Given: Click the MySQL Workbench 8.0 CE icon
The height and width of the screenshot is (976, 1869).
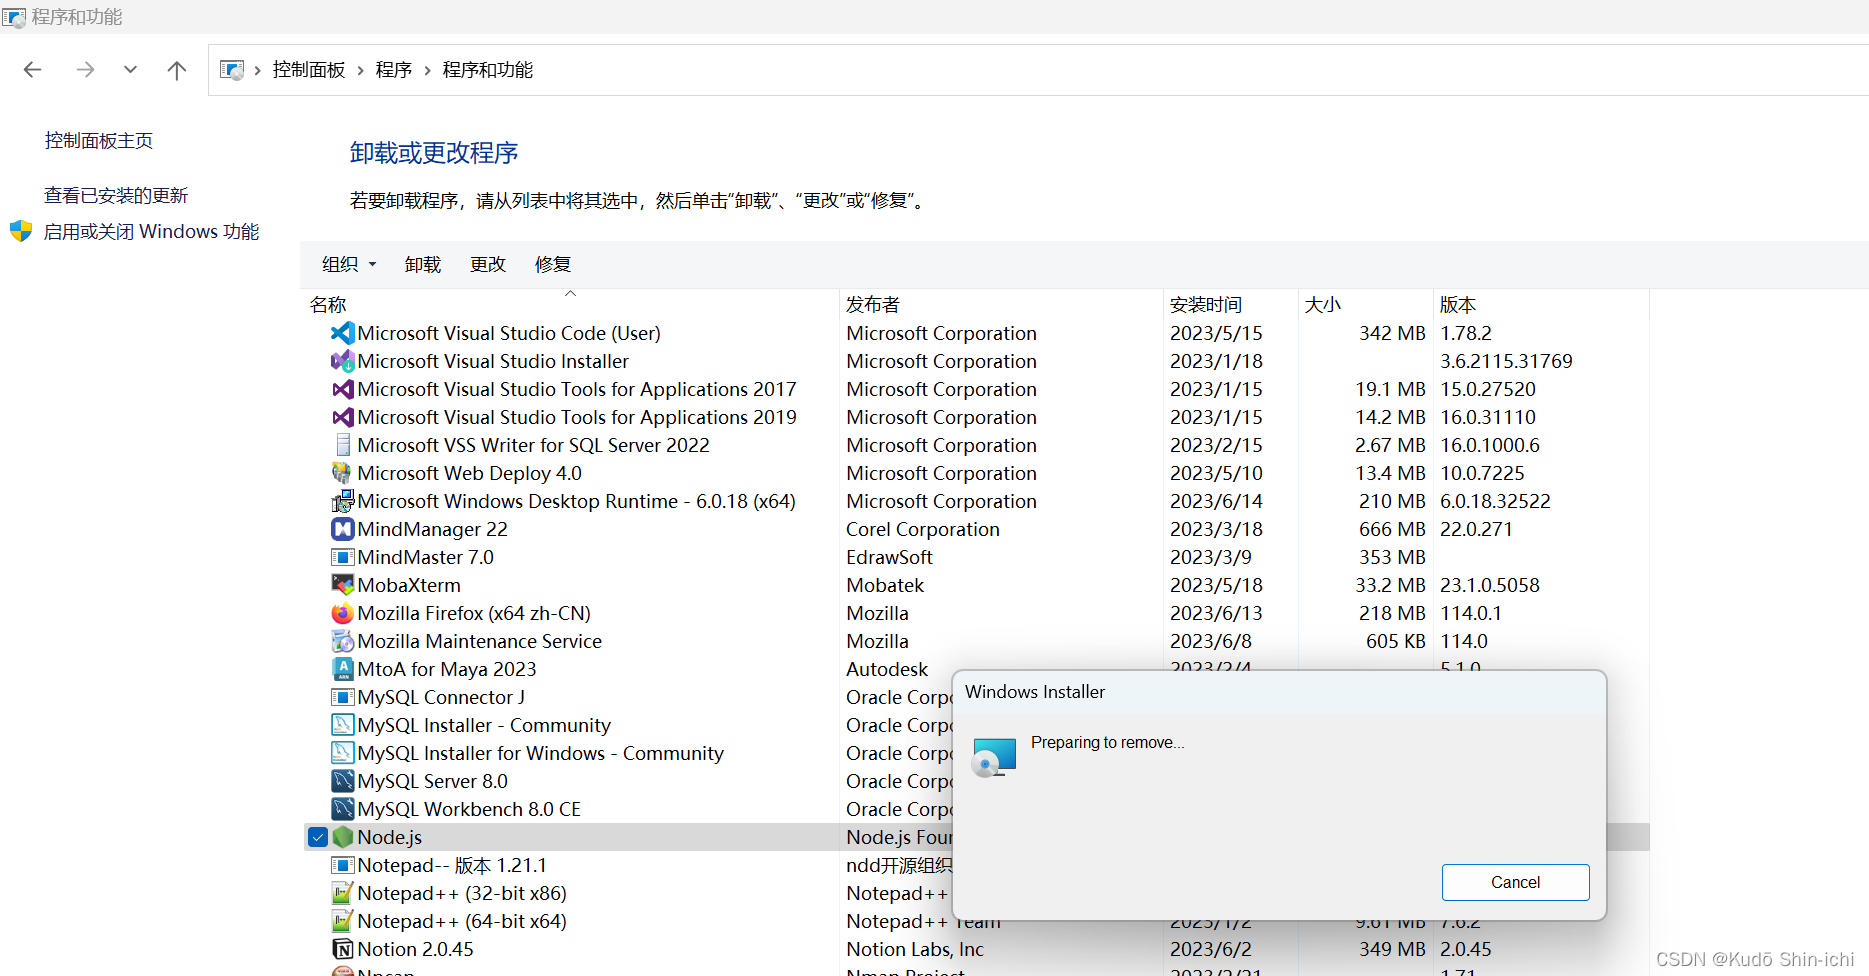Looking at the screenshot, I should tap(343, 809).
